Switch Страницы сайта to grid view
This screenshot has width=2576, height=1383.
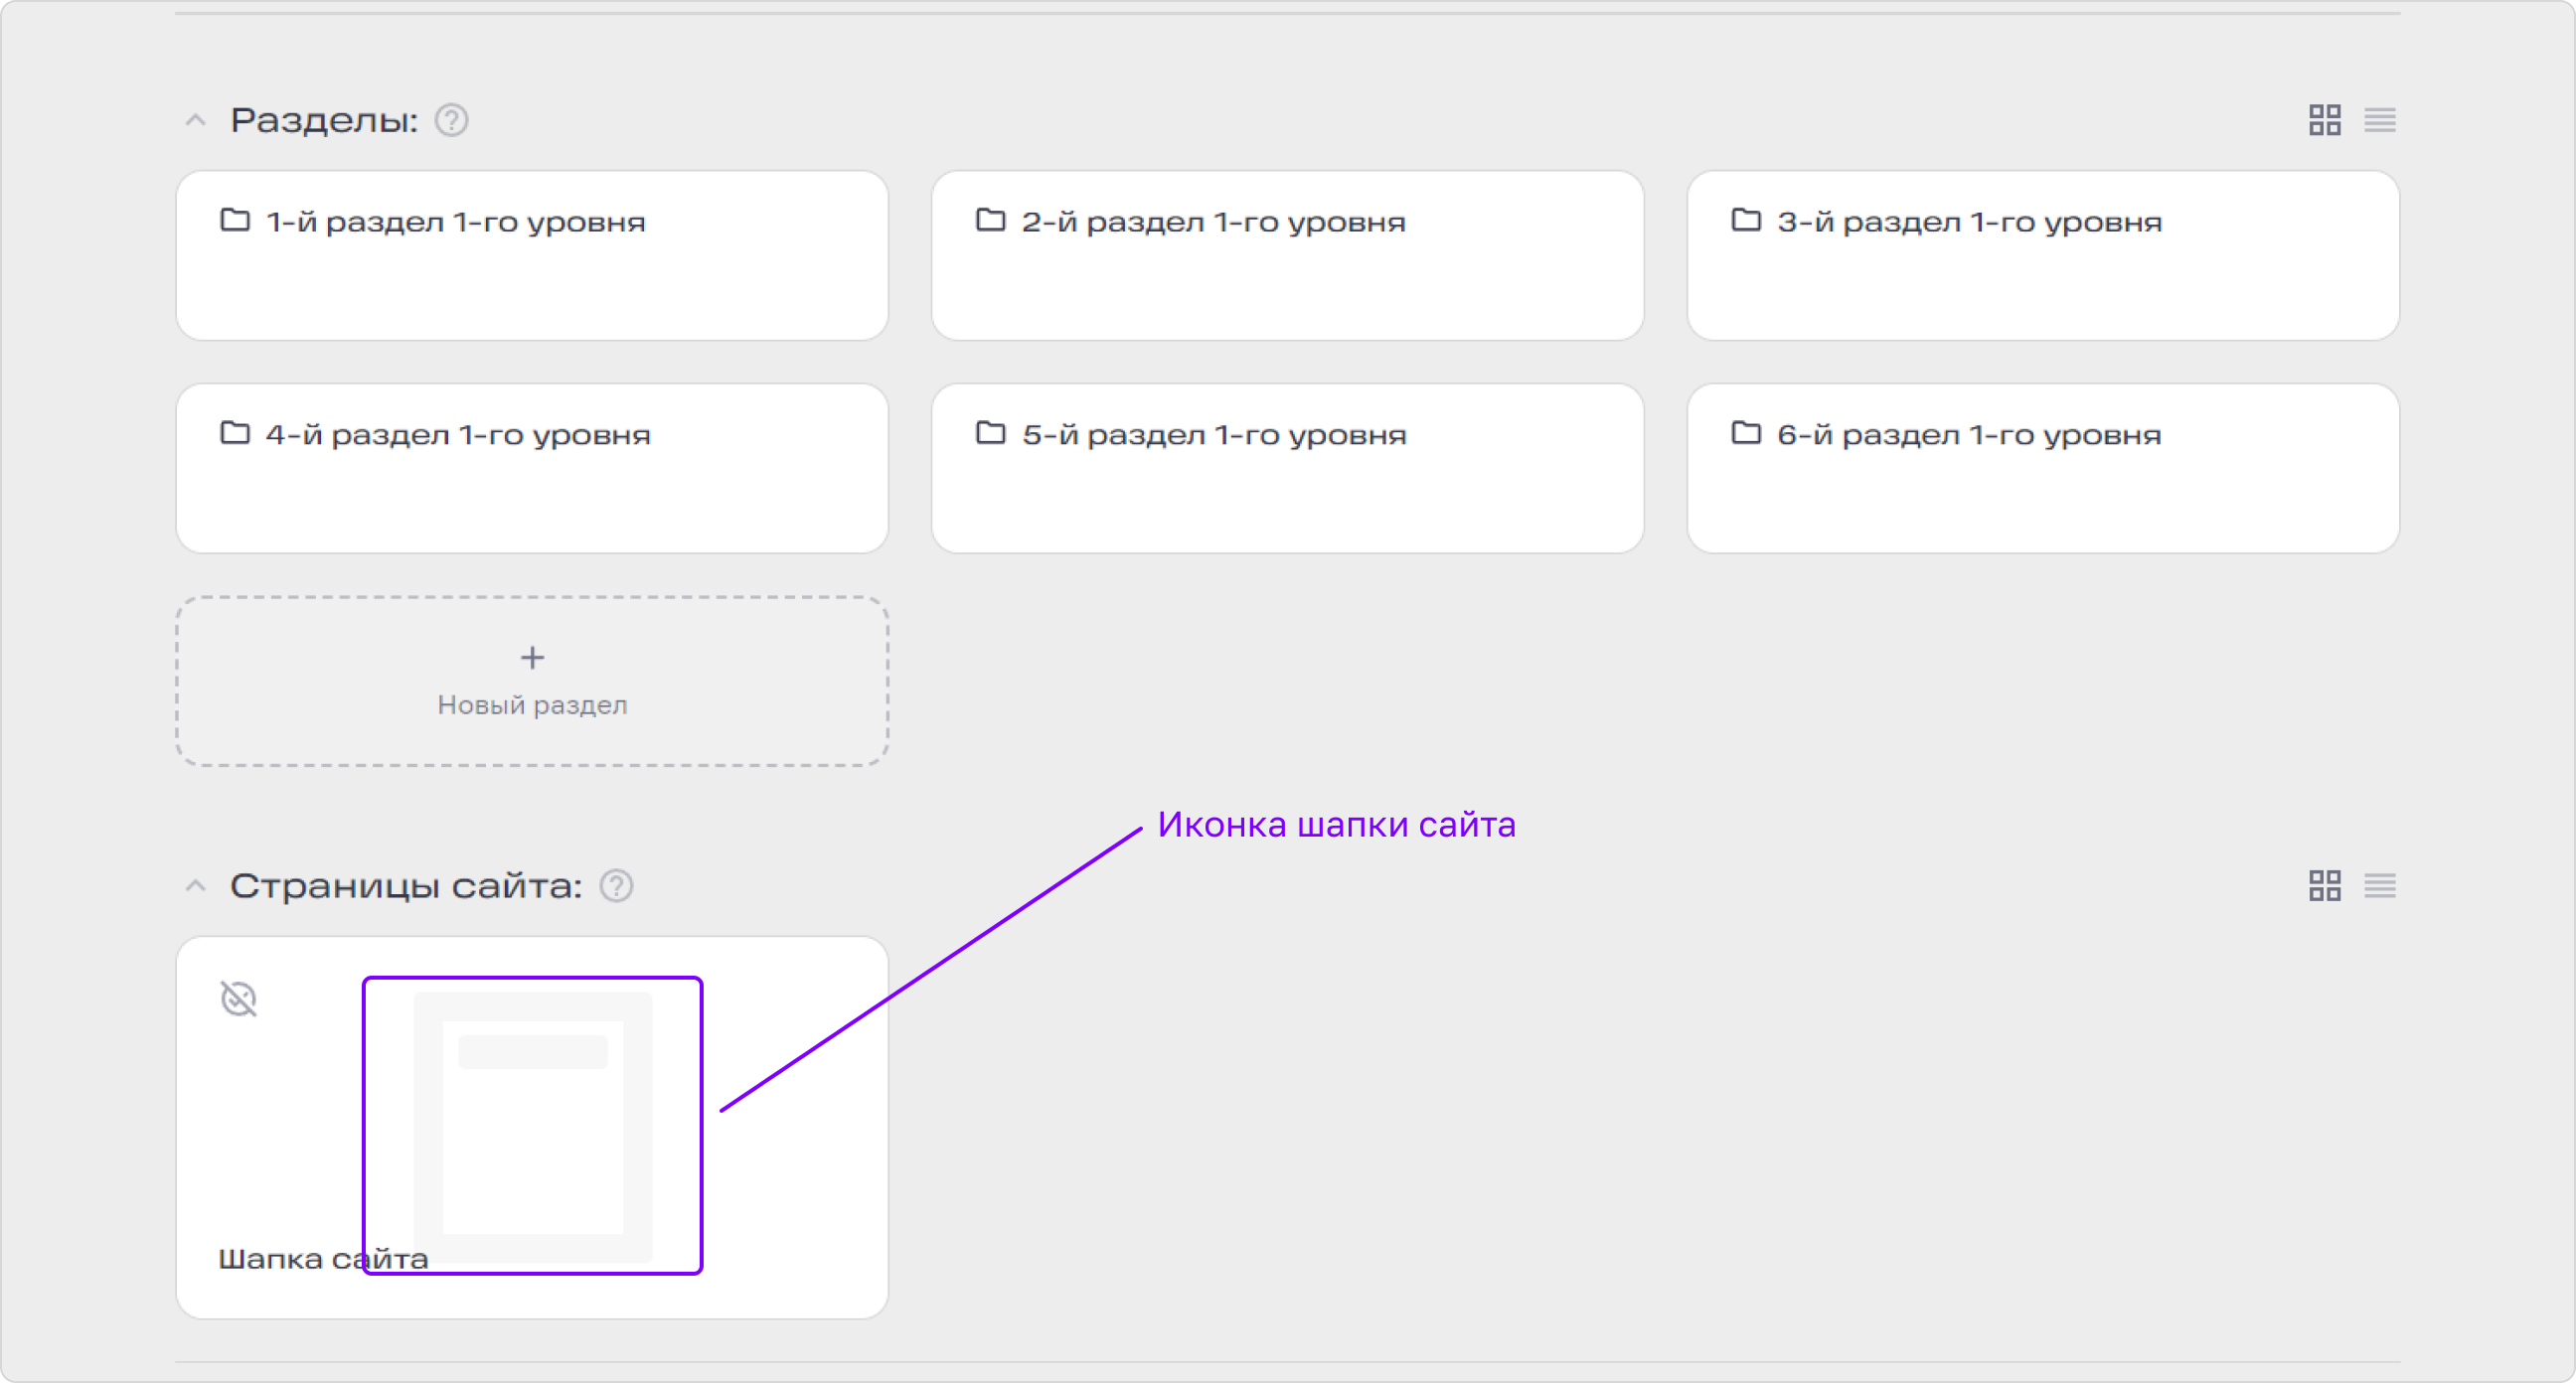[x=2325, y=886]
